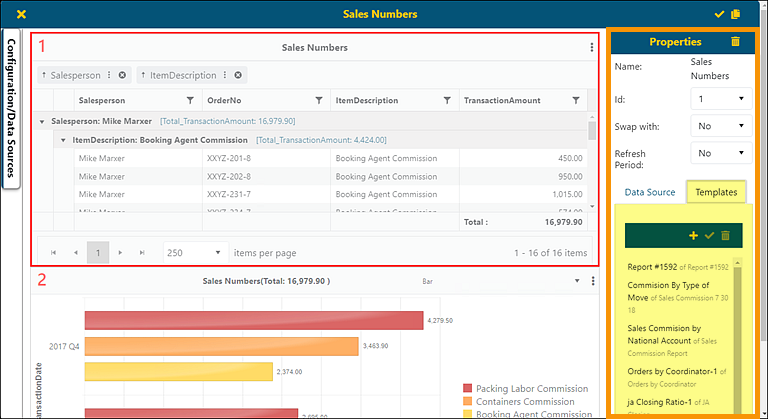Switch to the Data Source tab
The image size is (768, 419).
pos(650,192)
